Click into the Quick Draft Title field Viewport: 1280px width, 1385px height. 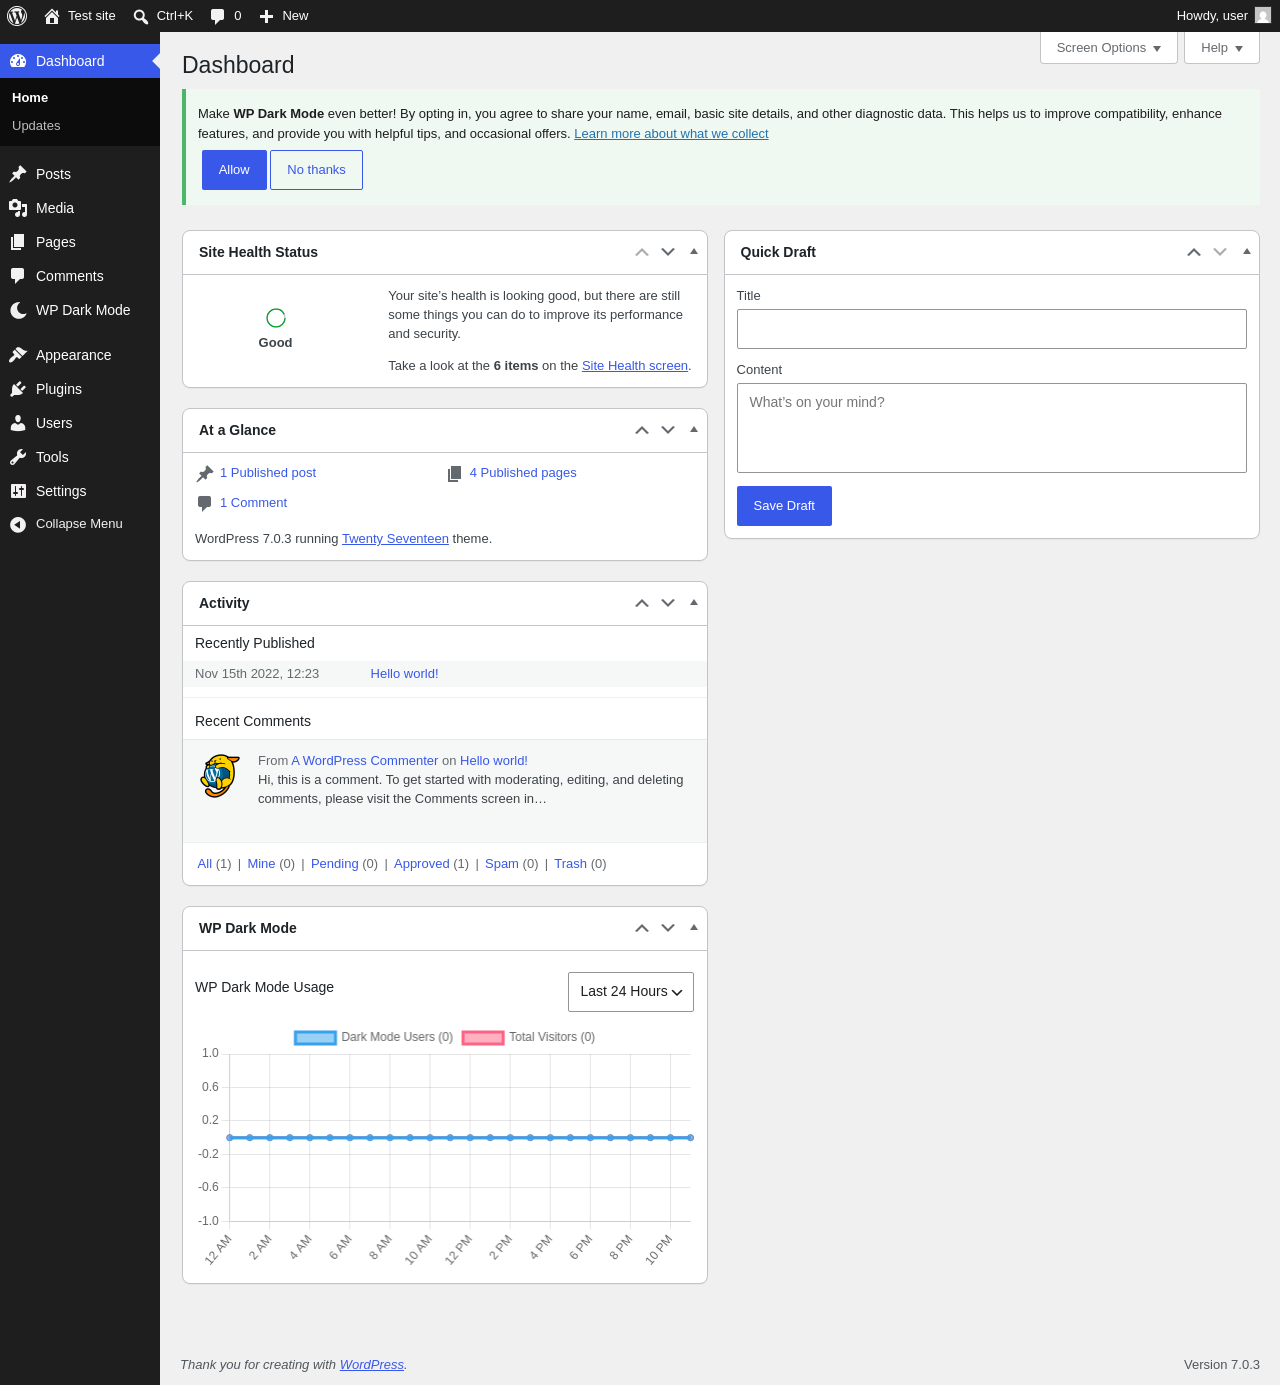coord(992,329)
